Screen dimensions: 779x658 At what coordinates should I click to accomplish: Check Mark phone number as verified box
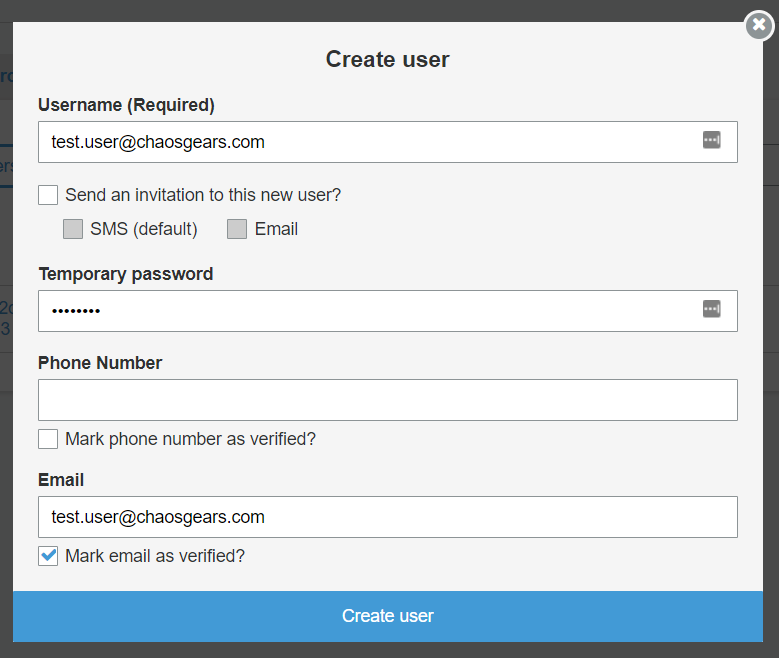click(x=48, y=439)
